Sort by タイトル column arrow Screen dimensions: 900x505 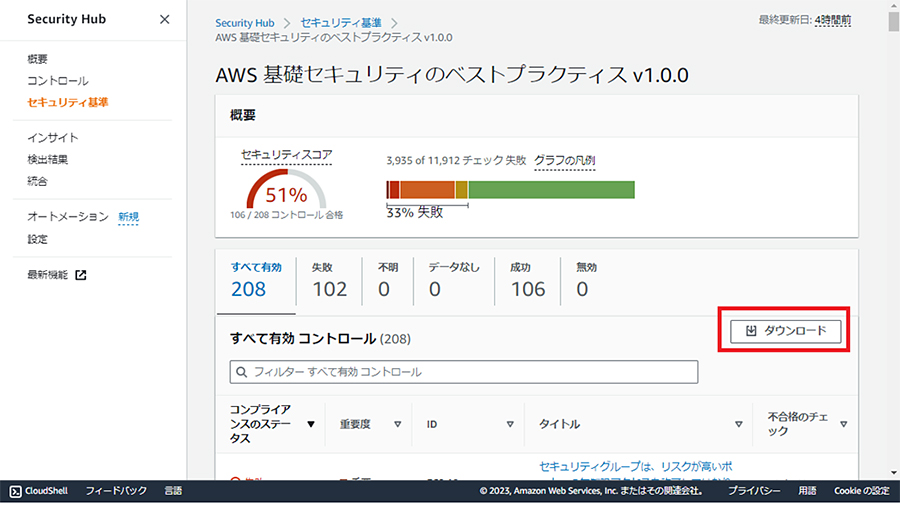[x=739, y=425]
